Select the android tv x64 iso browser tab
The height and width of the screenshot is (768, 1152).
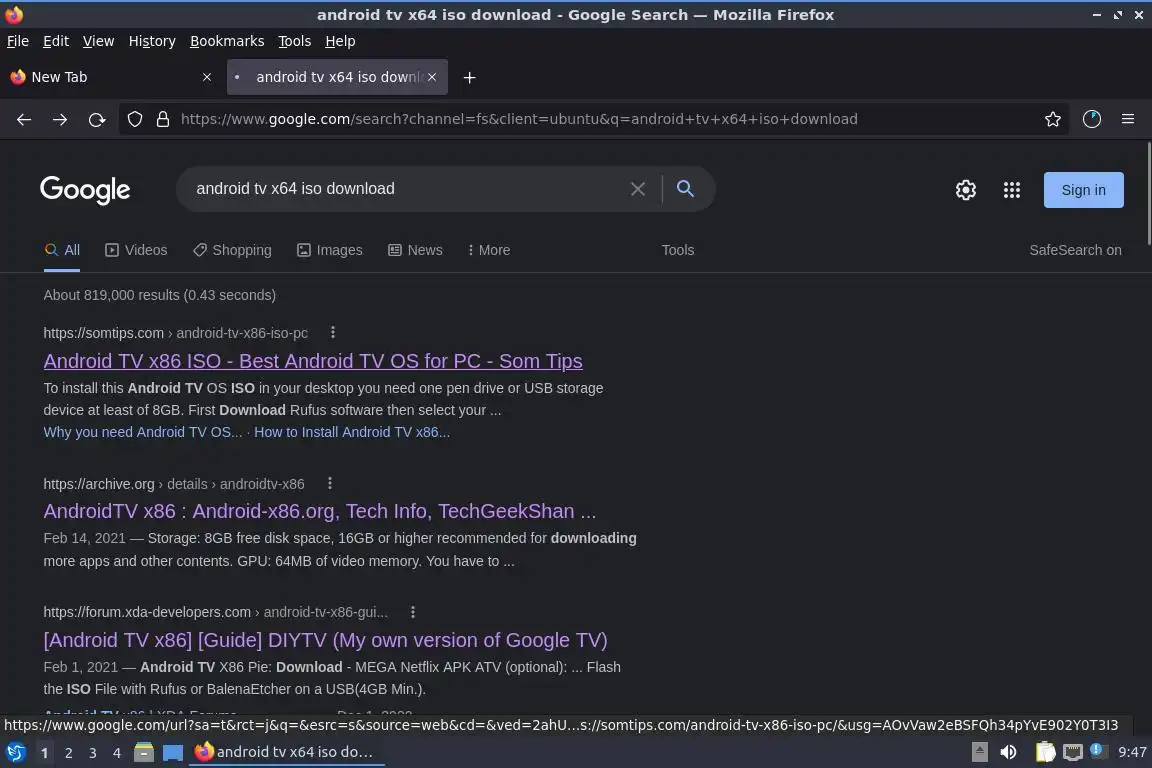337,77
